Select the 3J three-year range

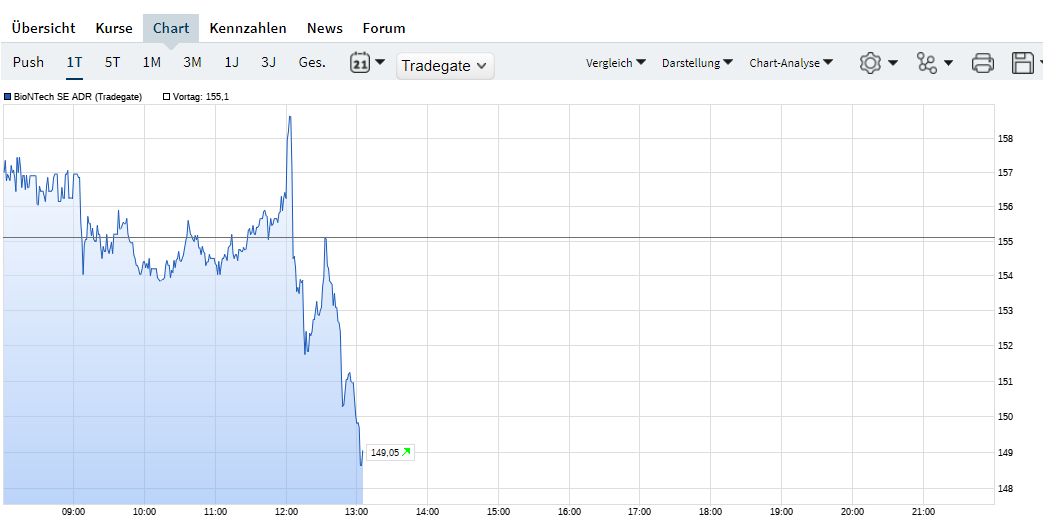point(268,63)
